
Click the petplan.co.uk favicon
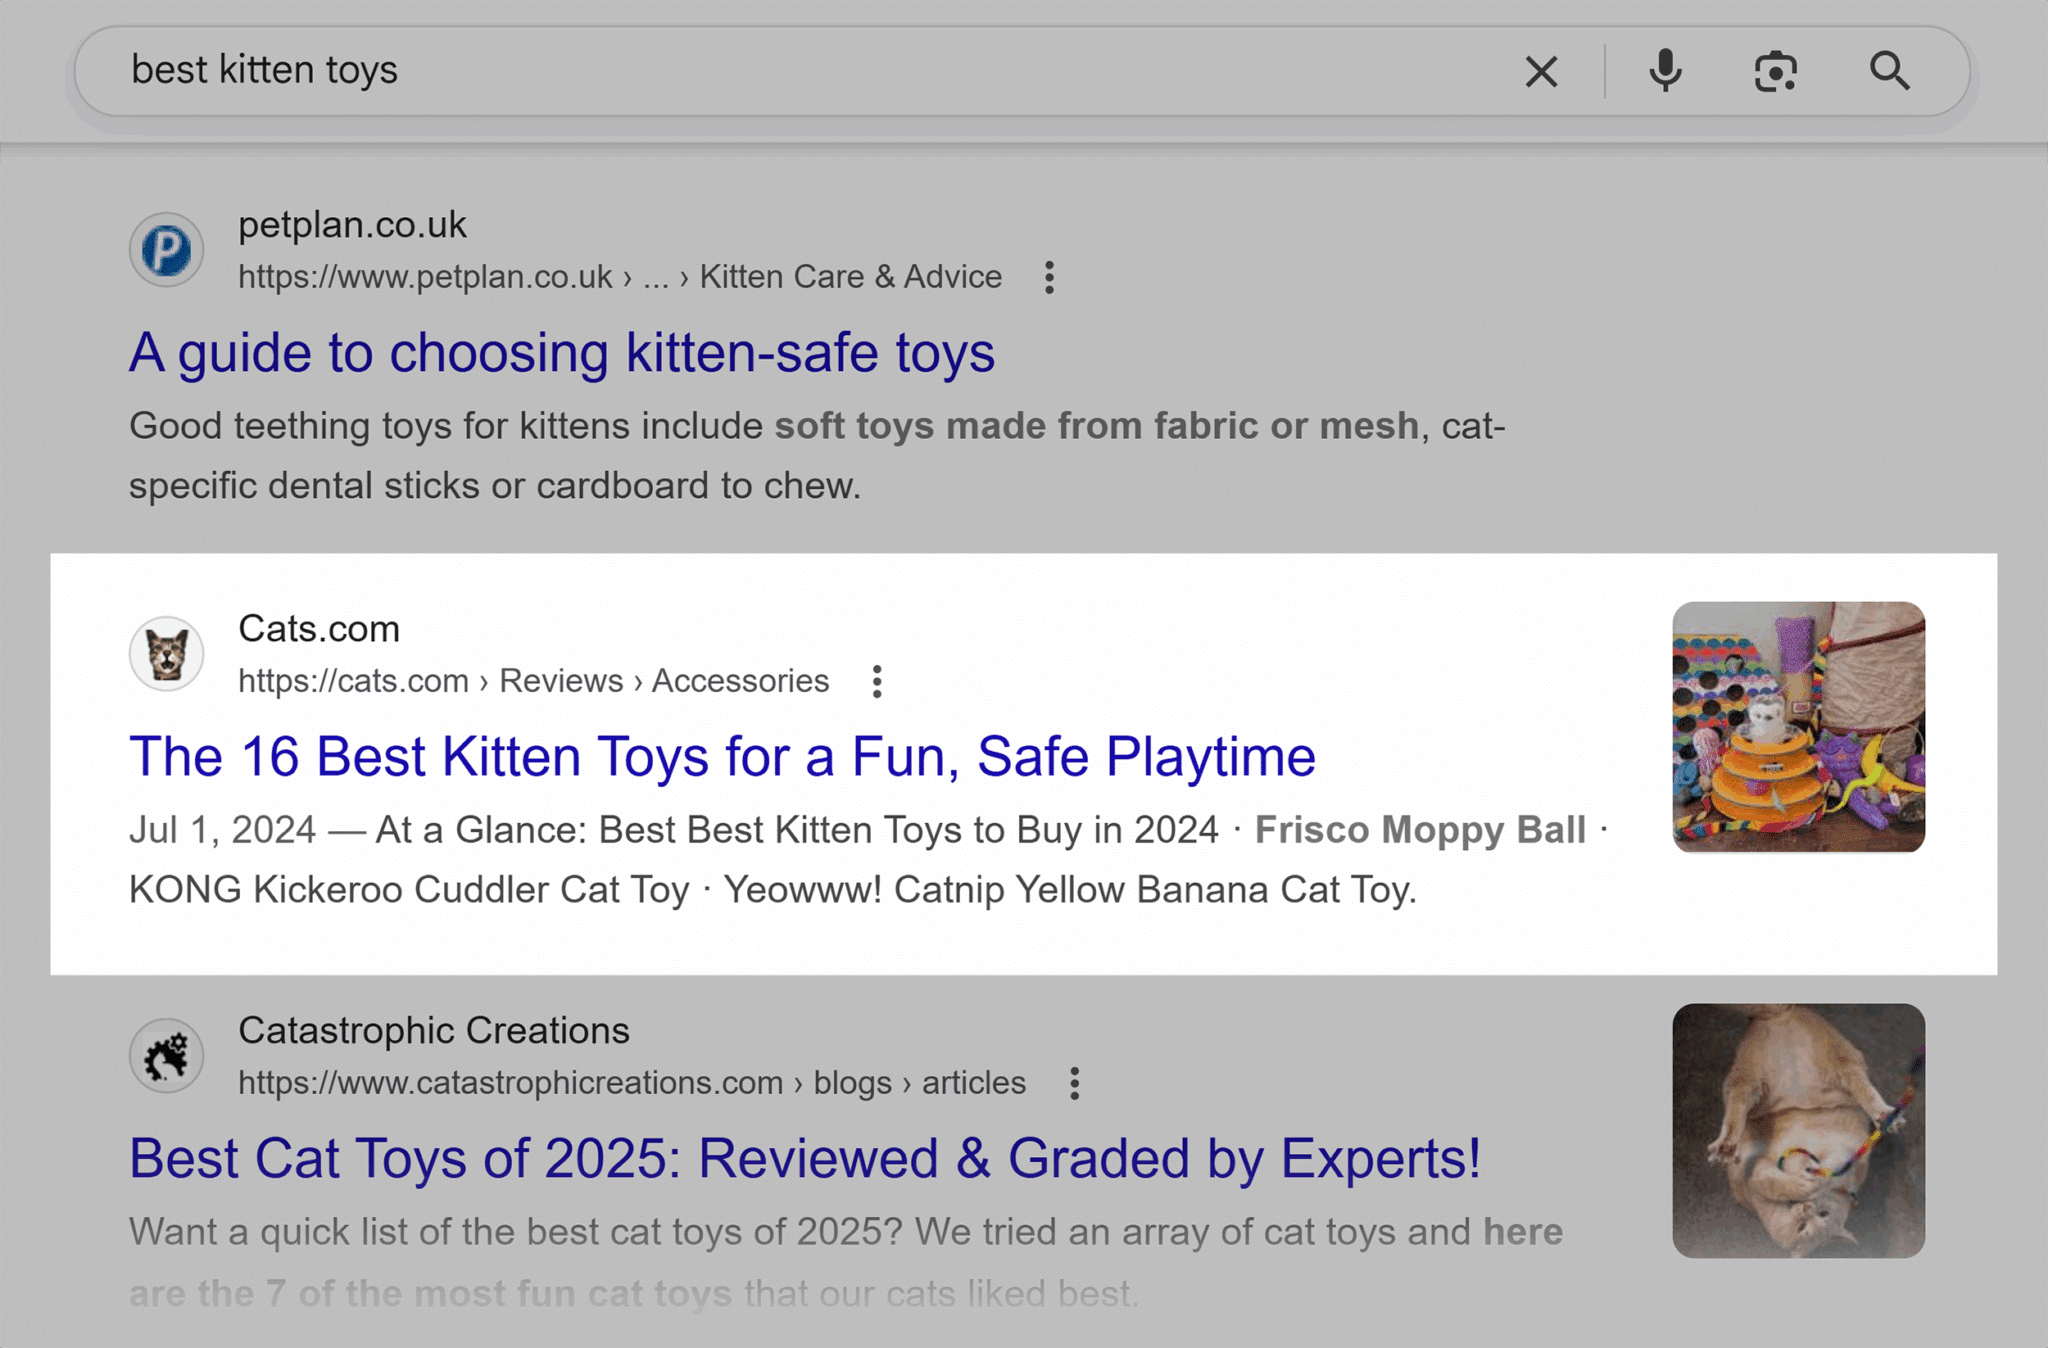tap(166, 249)
